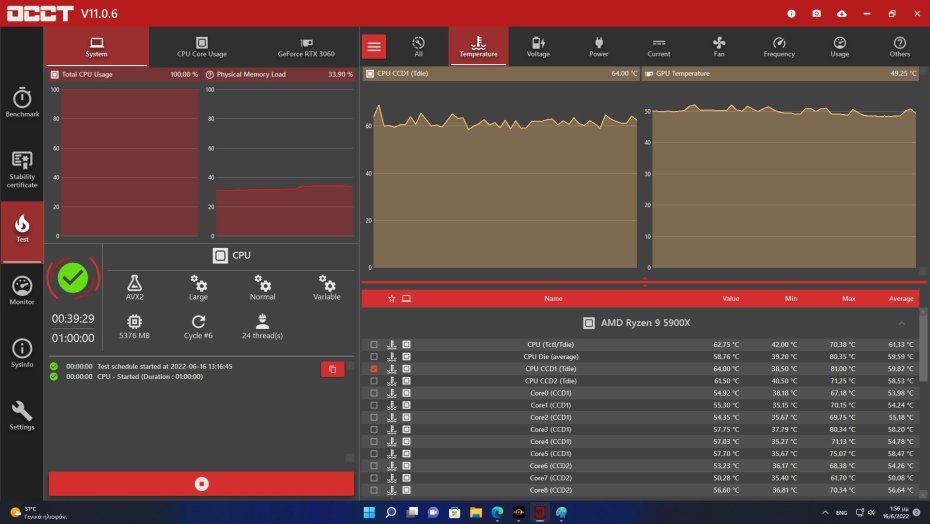The width and height of the screenshot is (930, 524).
Task: Click the 24 thread(s) option
Action: point(262,326)
